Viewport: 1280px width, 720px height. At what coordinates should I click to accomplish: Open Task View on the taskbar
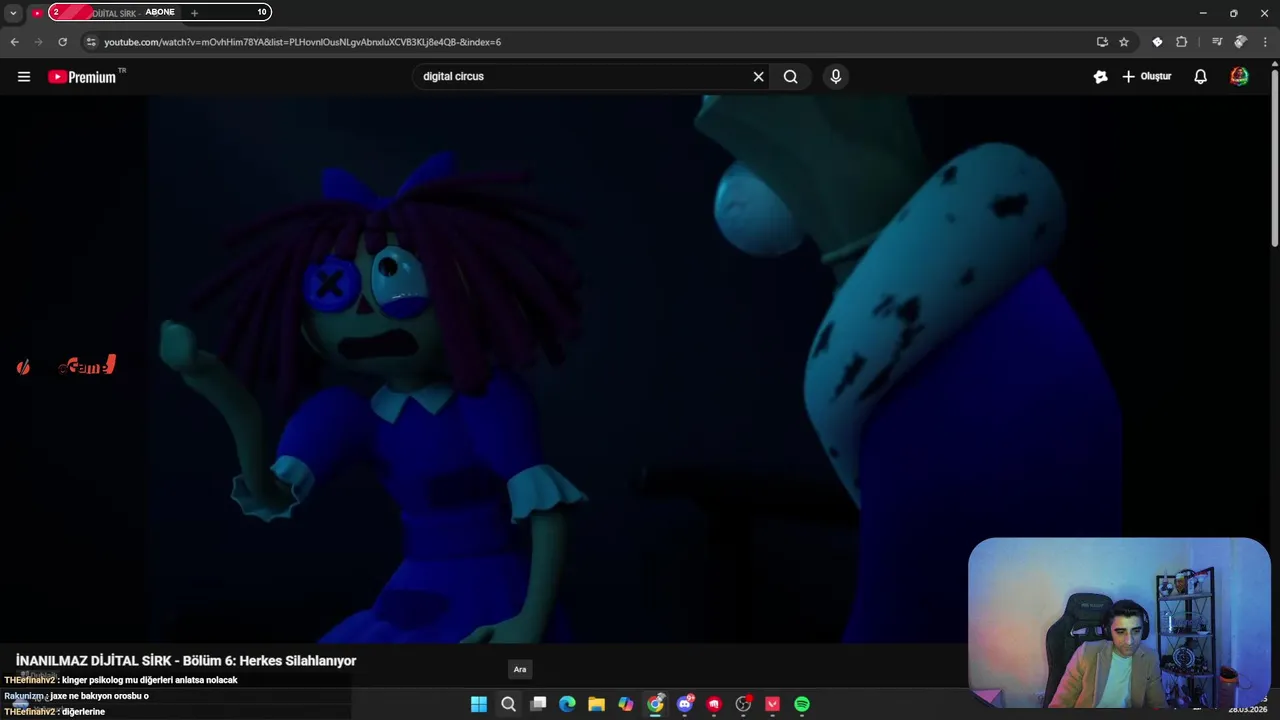click(538, 704)
